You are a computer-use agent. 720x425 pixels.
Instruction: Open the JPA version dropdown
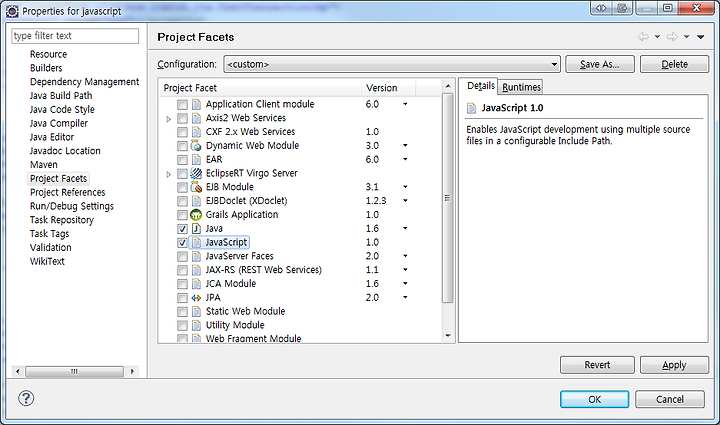tap(405, 297)
